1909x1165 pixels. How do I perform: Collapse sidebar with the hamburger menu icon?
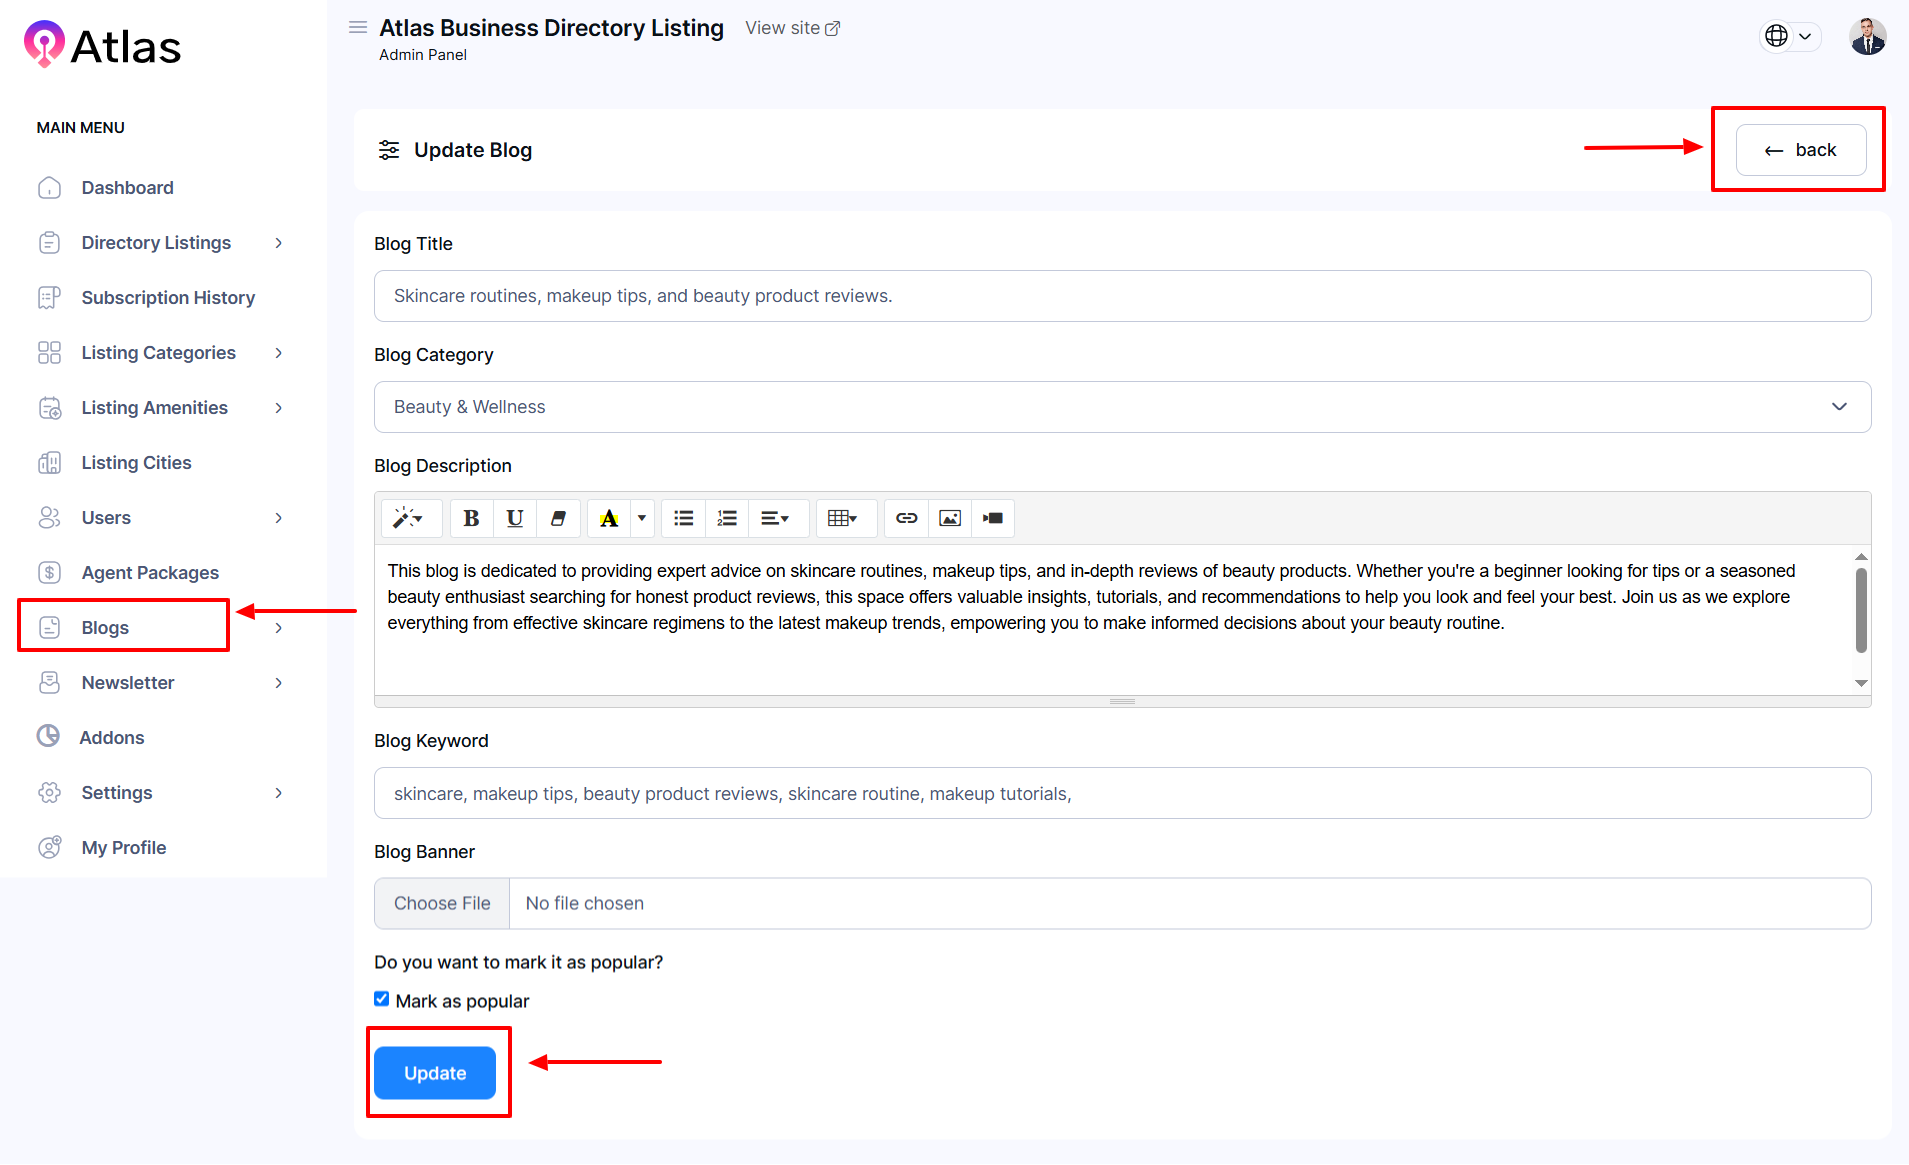[357, 28]
